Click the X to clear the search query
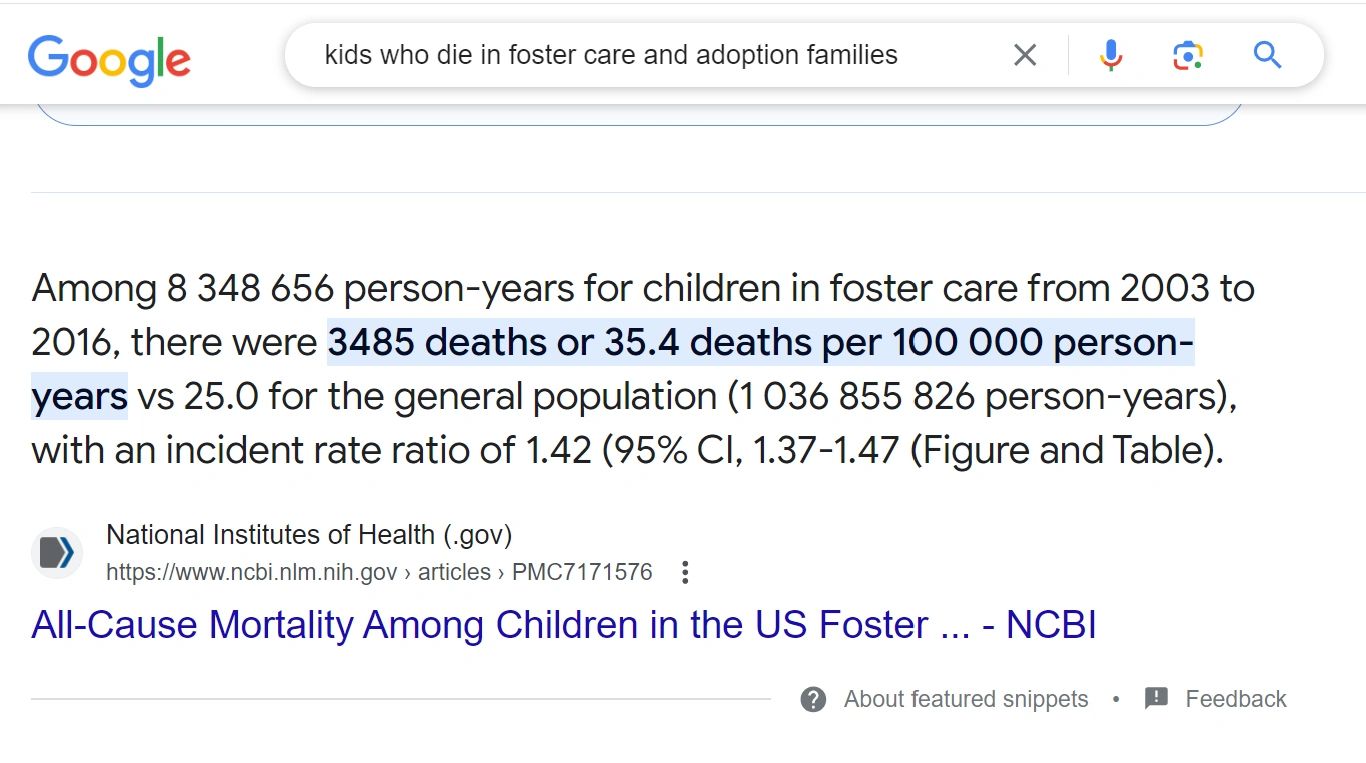This screenshot has height=763, width=1366. (x=1024, y=55)
